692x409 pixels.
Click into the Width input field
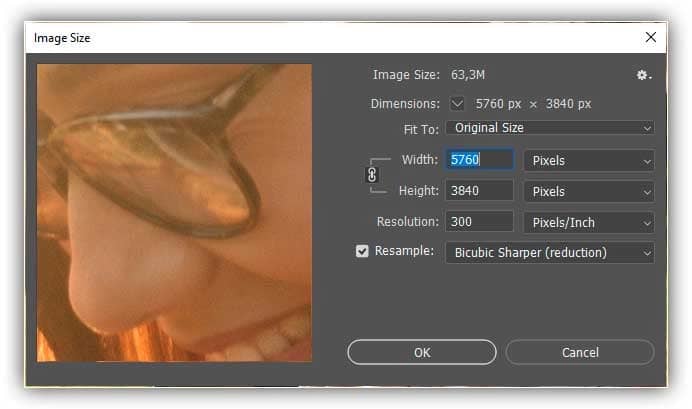(479, 159)
